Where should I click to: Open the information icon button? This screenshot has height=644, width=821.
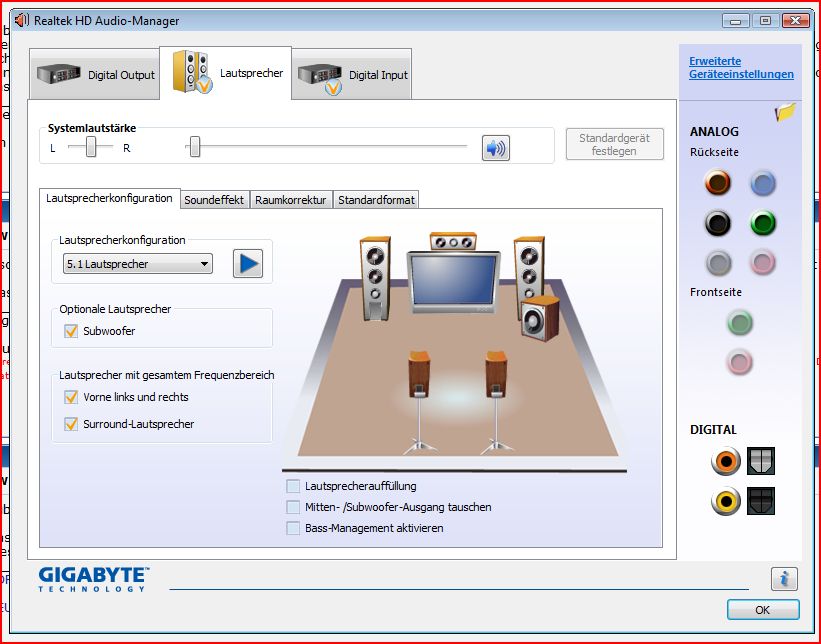pos(784,579)
